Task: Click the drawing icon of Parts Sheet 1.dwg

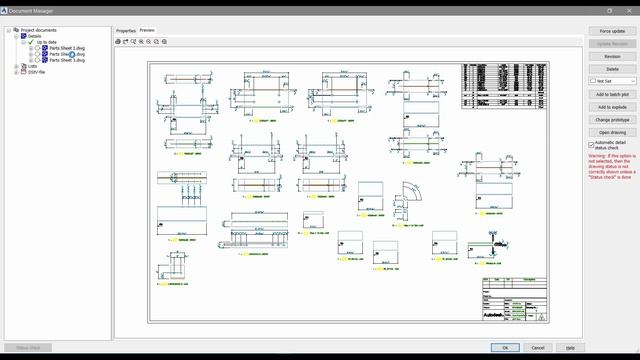Action: (45, 48)
